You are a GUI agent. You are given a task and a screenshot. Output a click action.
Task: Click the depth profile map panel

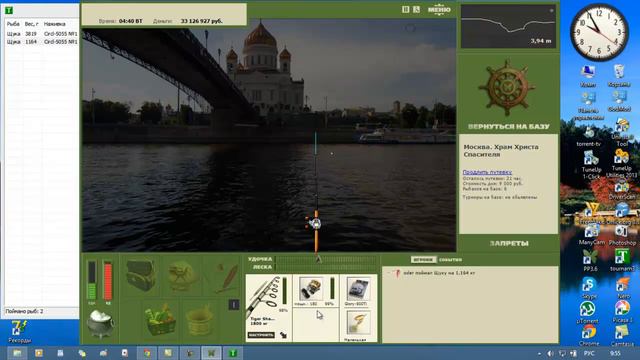508,27
